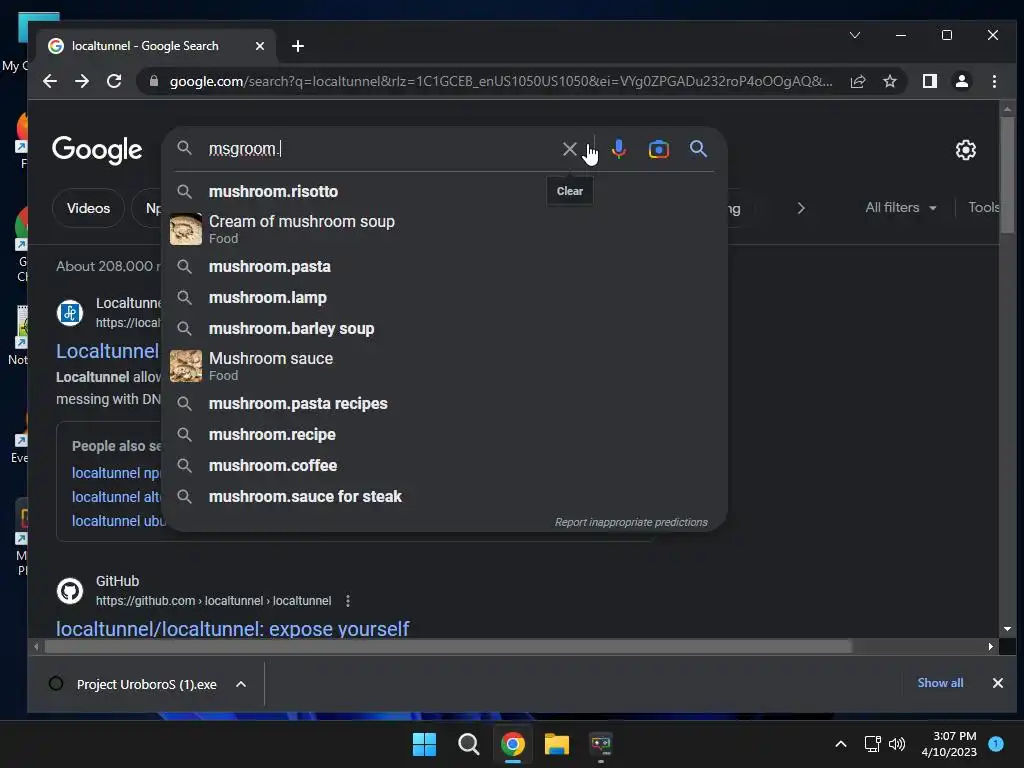Show all downloads
The image size is (1024, 768).
[x=940, y=683]
